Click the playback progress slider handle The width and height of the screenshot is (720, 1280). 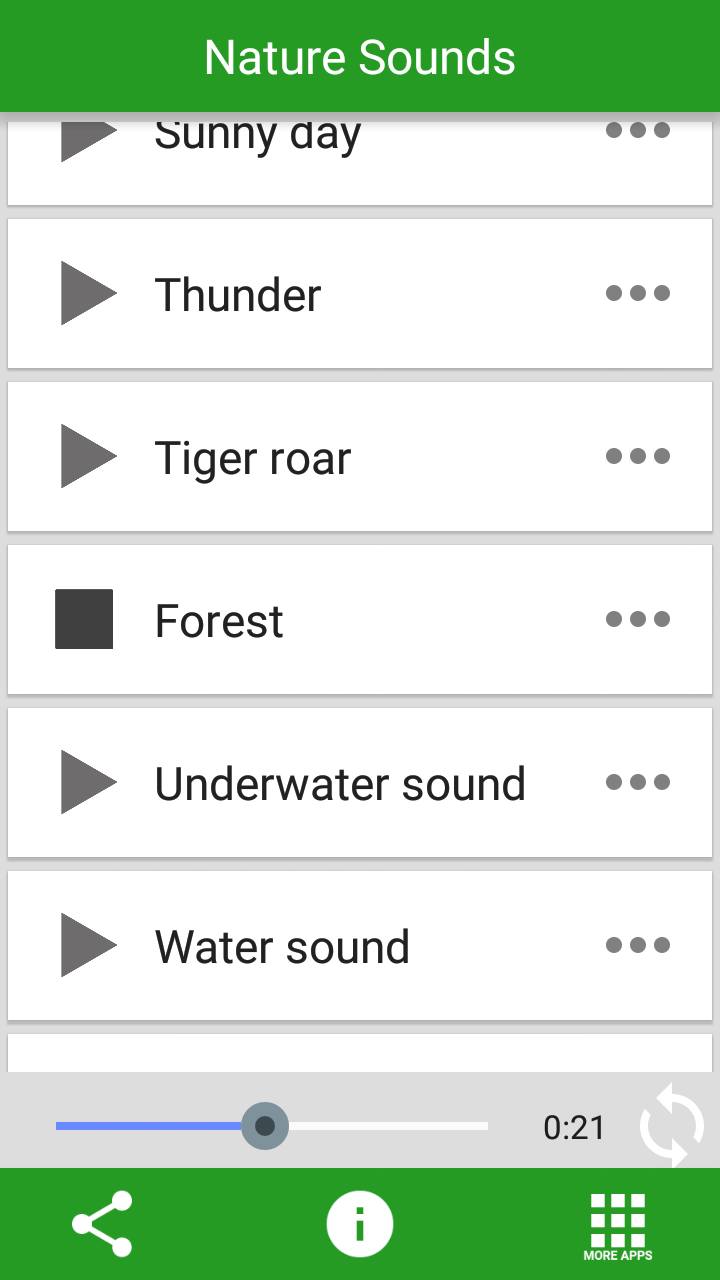tap(265, 1126)
